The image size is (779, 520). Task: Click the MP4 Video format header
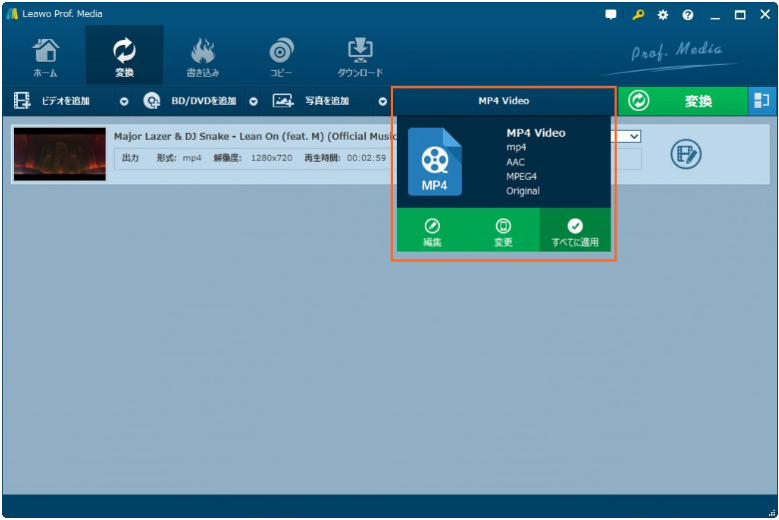503,101
